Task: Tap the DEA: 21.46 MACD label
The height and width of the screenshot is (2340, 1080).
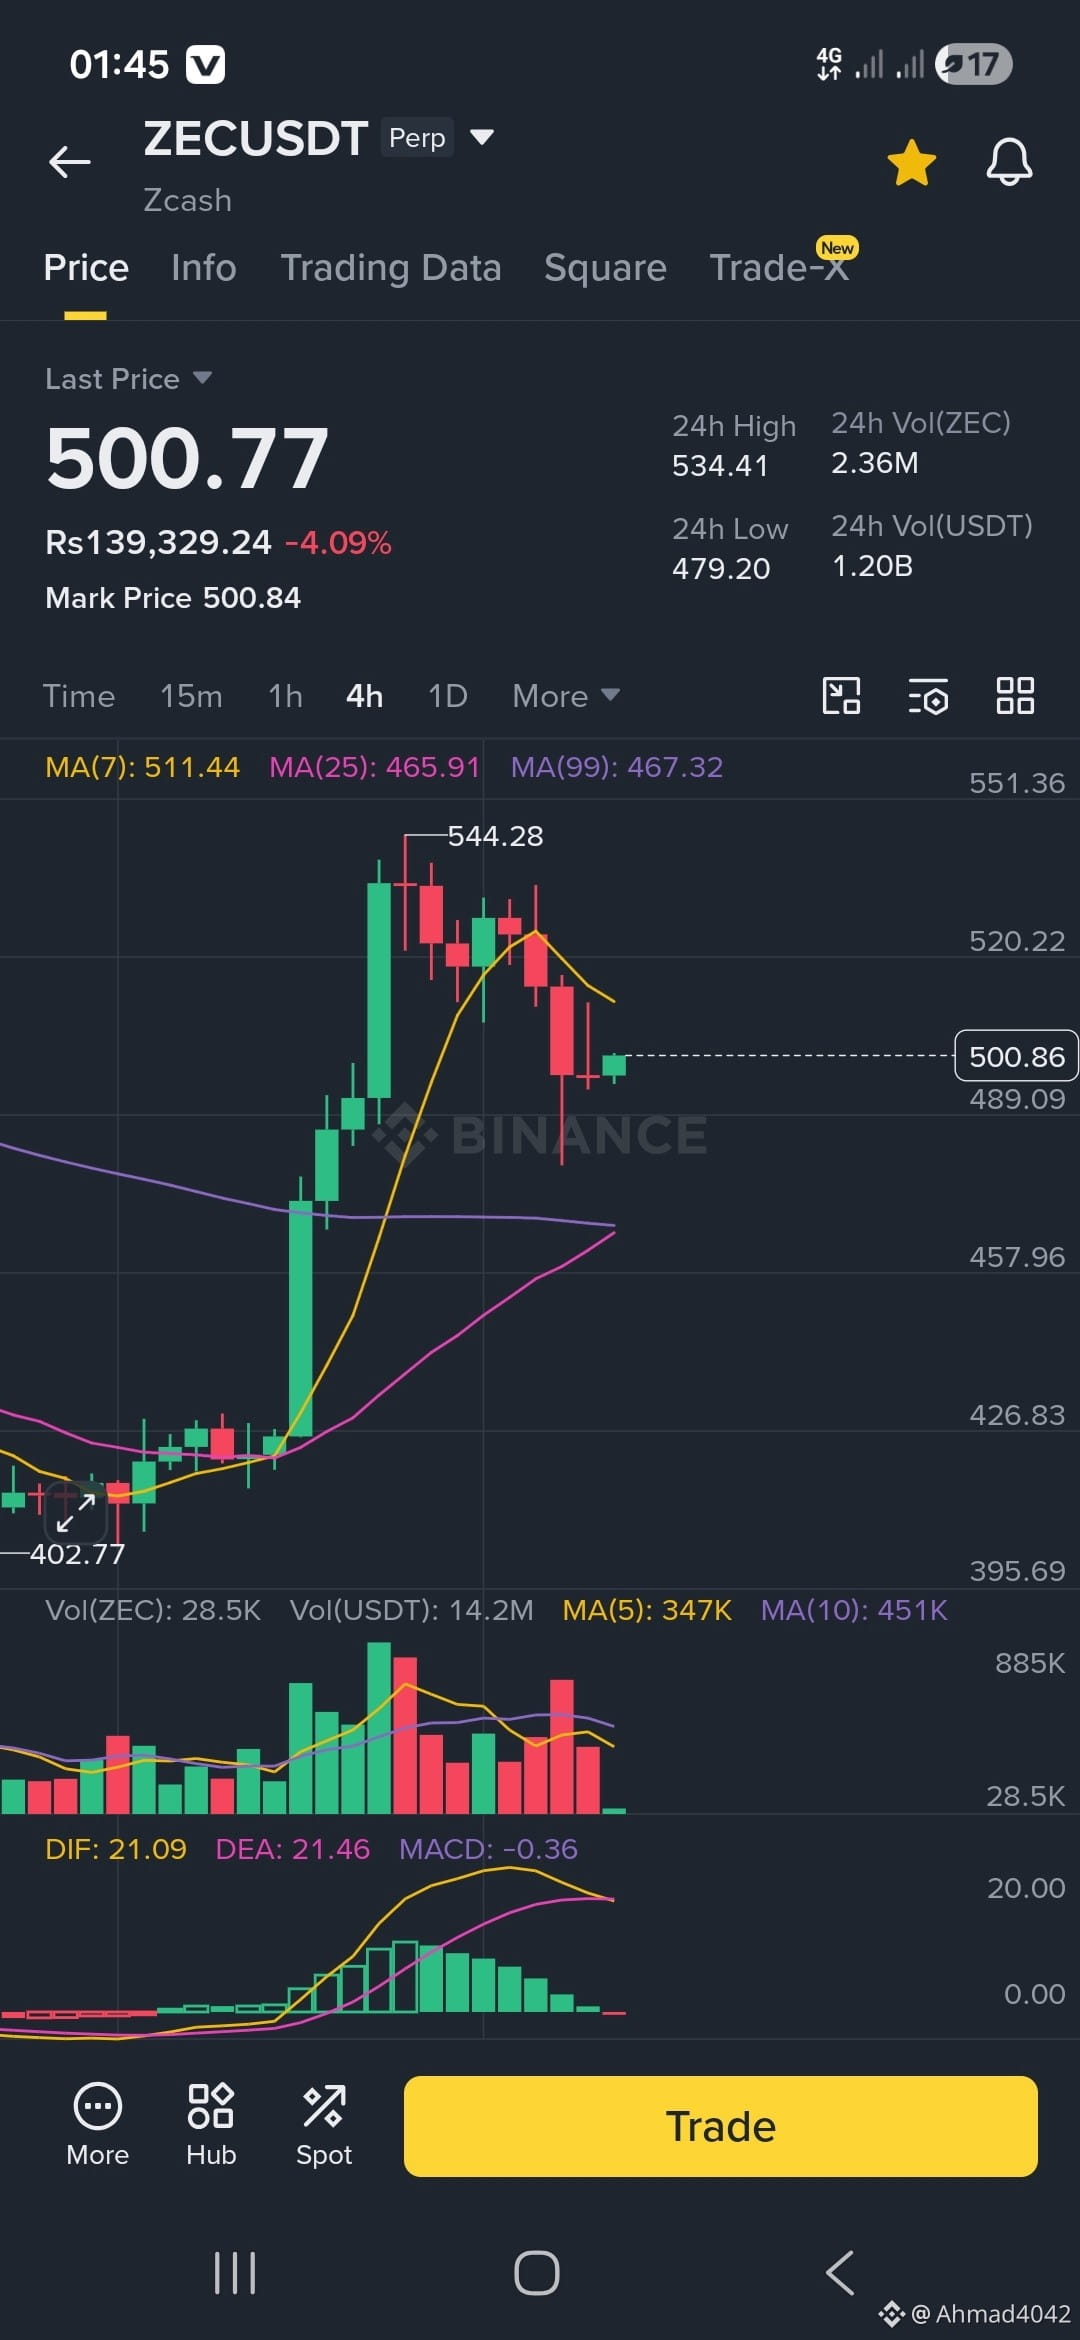Action: point(293,1849)
